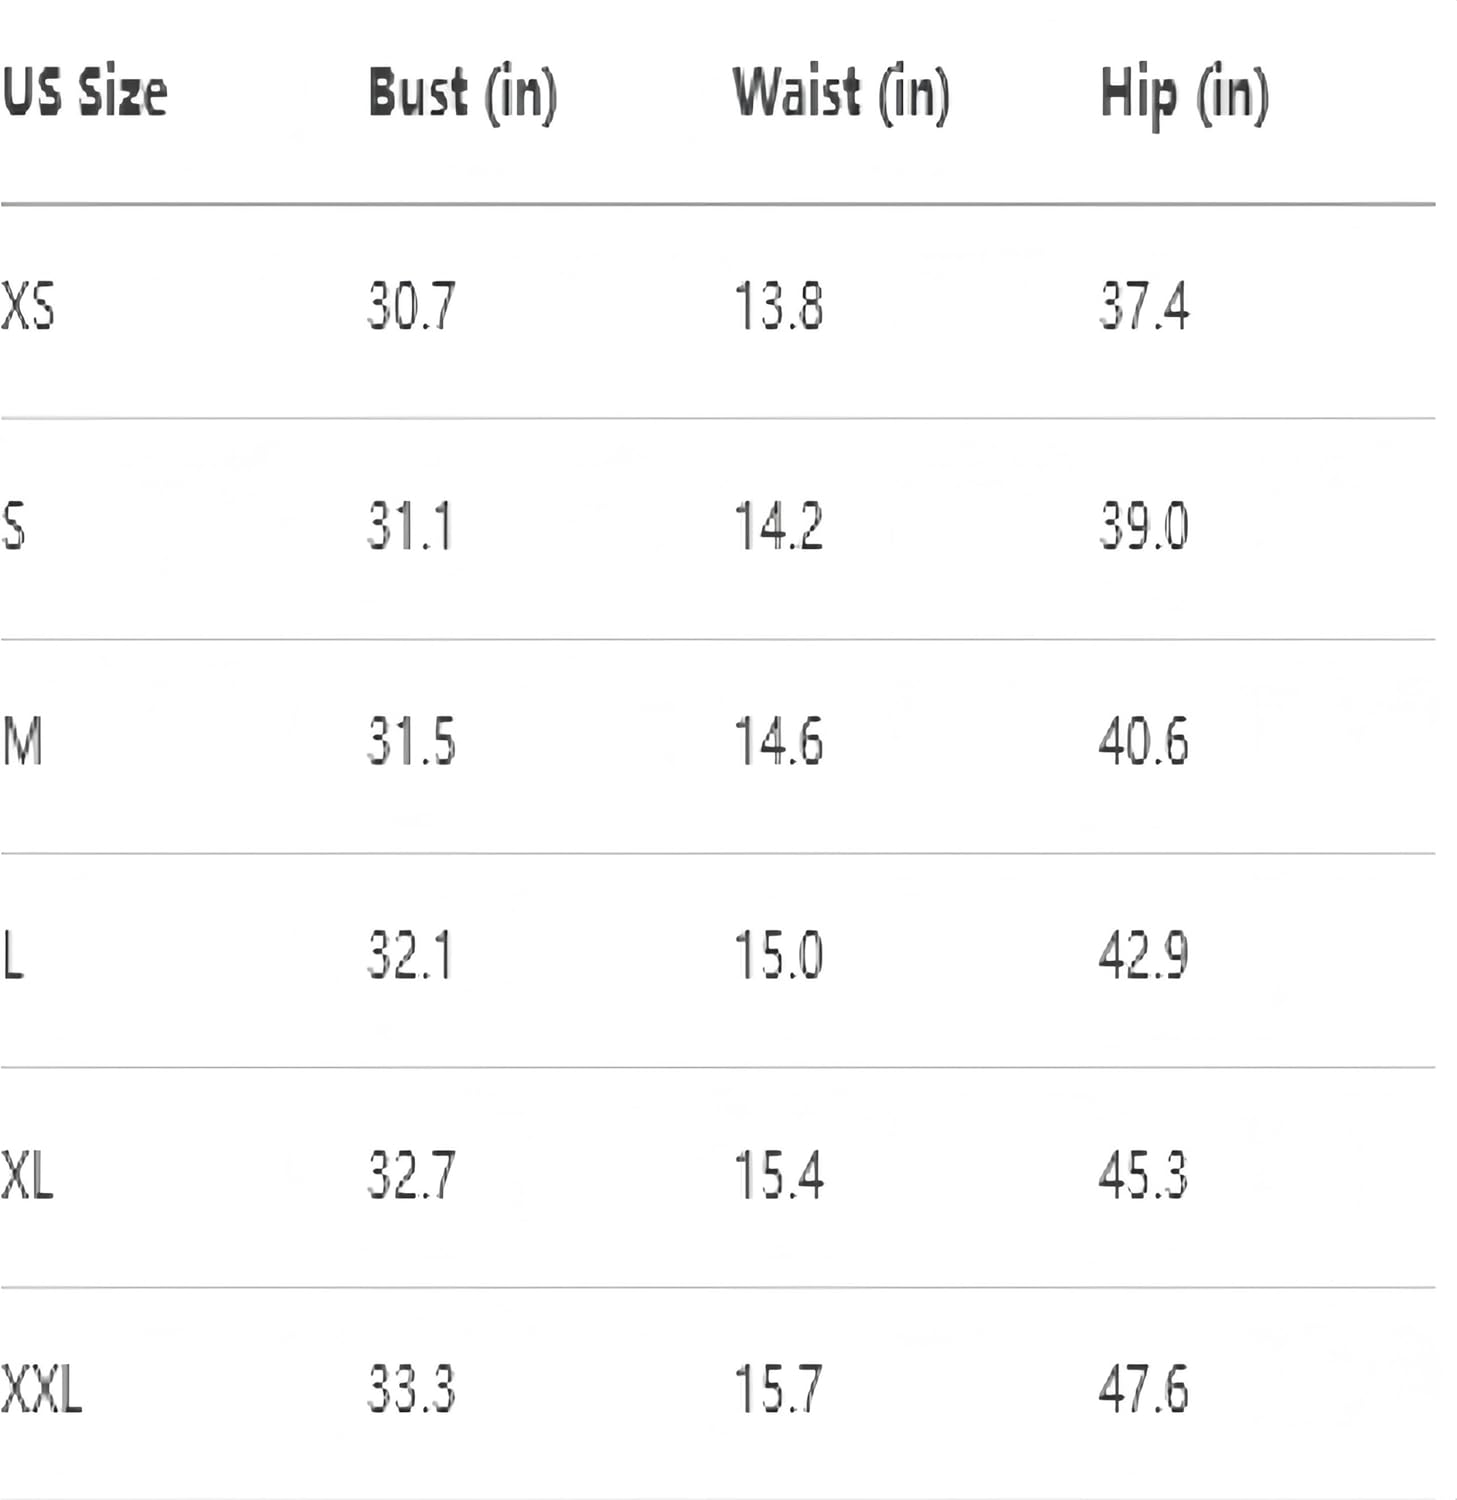1457x1500 pixels.
Task: Select the XL size row label
Action: tap(27, 1175)
